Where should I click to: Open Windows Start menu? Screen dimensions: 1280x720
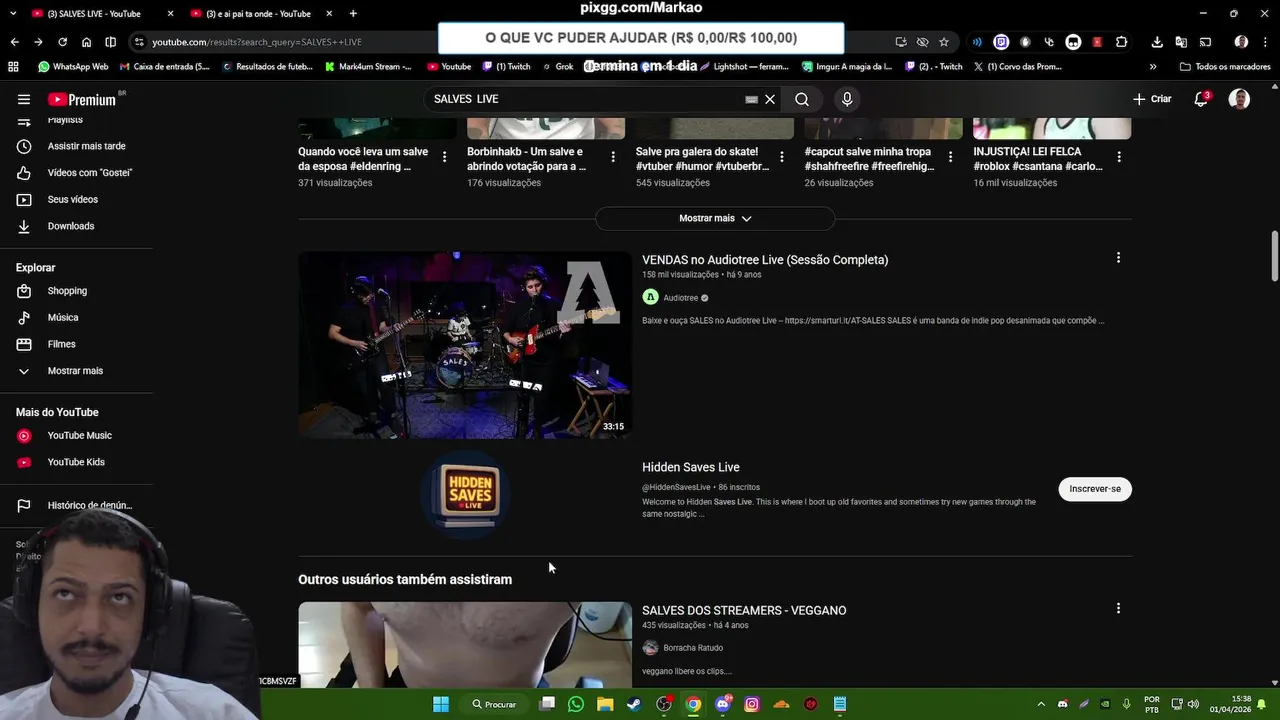coord(440,704)
